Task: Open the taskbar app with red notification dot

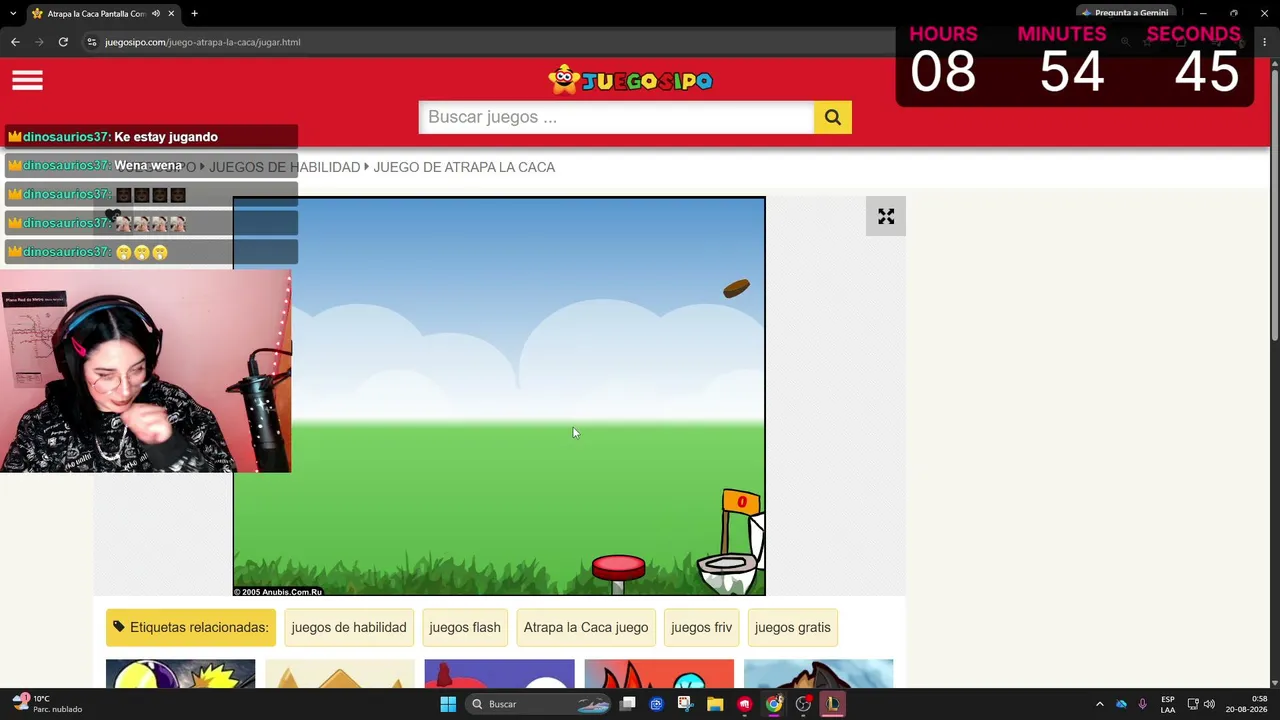Action: [803, 704]
